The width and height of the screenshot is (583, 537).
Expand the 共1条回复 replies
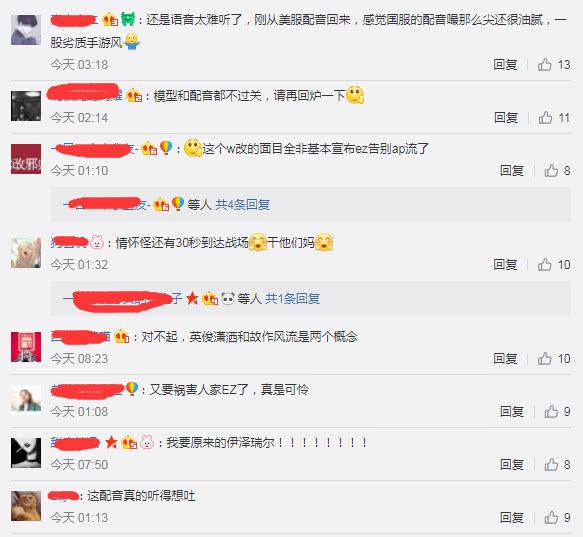[293, 299]
